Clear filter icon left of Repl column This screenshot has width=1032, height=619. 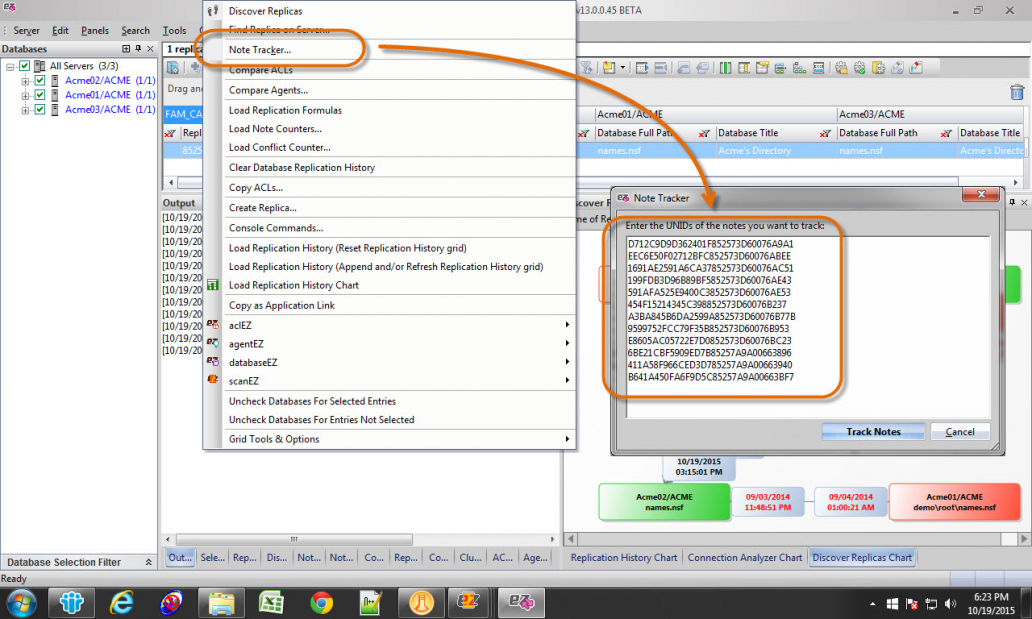coord(170,133)
